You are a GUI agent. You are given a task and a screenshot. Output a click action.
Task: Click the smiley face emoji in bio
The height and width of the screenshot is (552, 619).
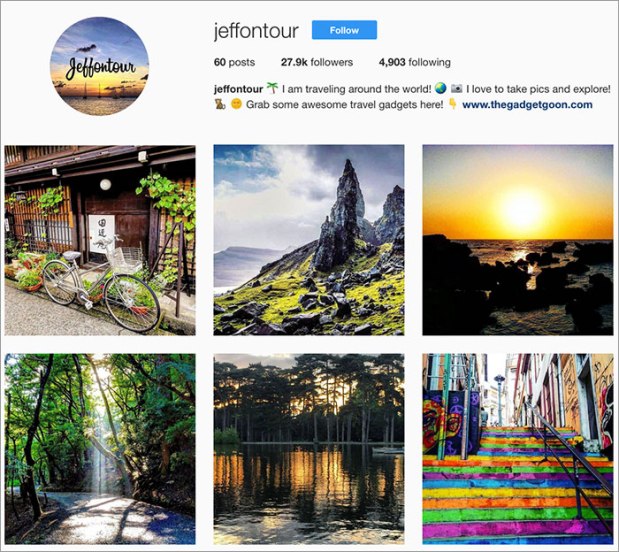click(236, 104)
